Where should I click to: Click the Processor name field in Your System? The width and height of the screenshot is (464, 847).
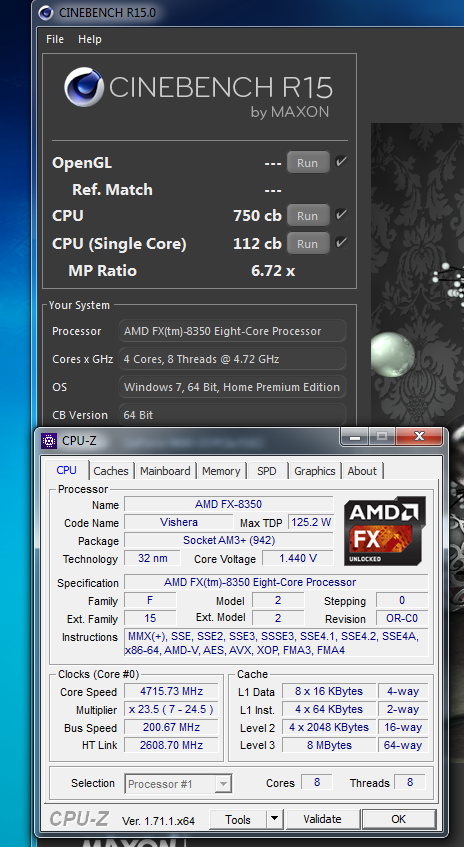point(232,331)
